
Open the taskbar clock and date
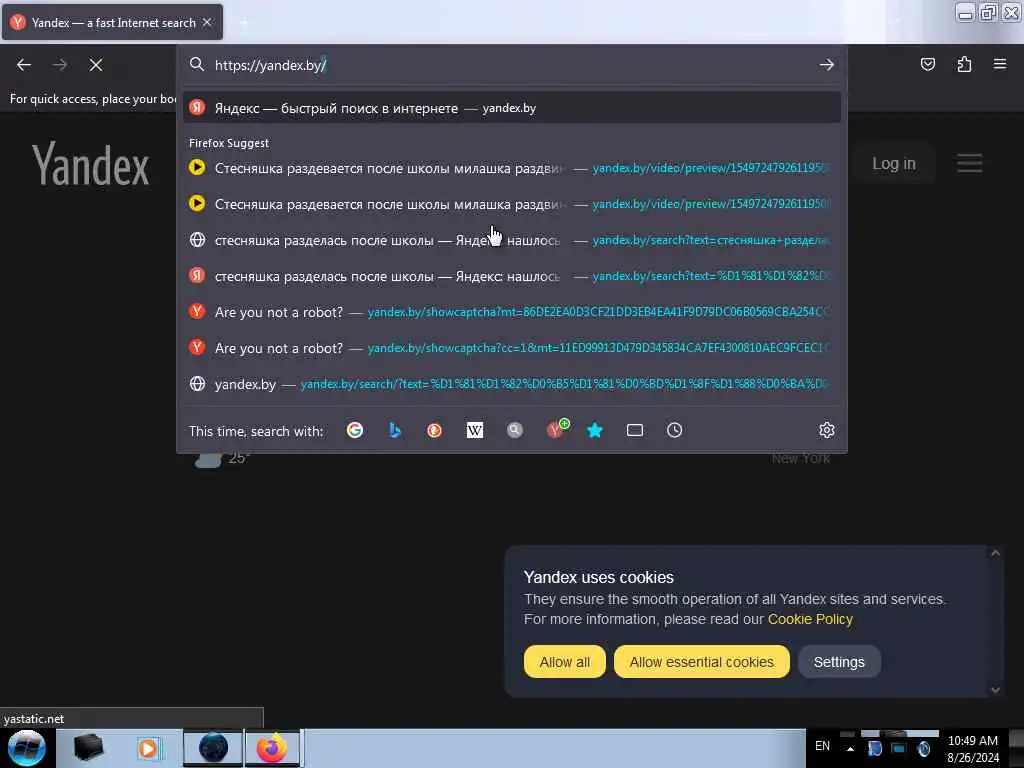(x=973, y=749)
